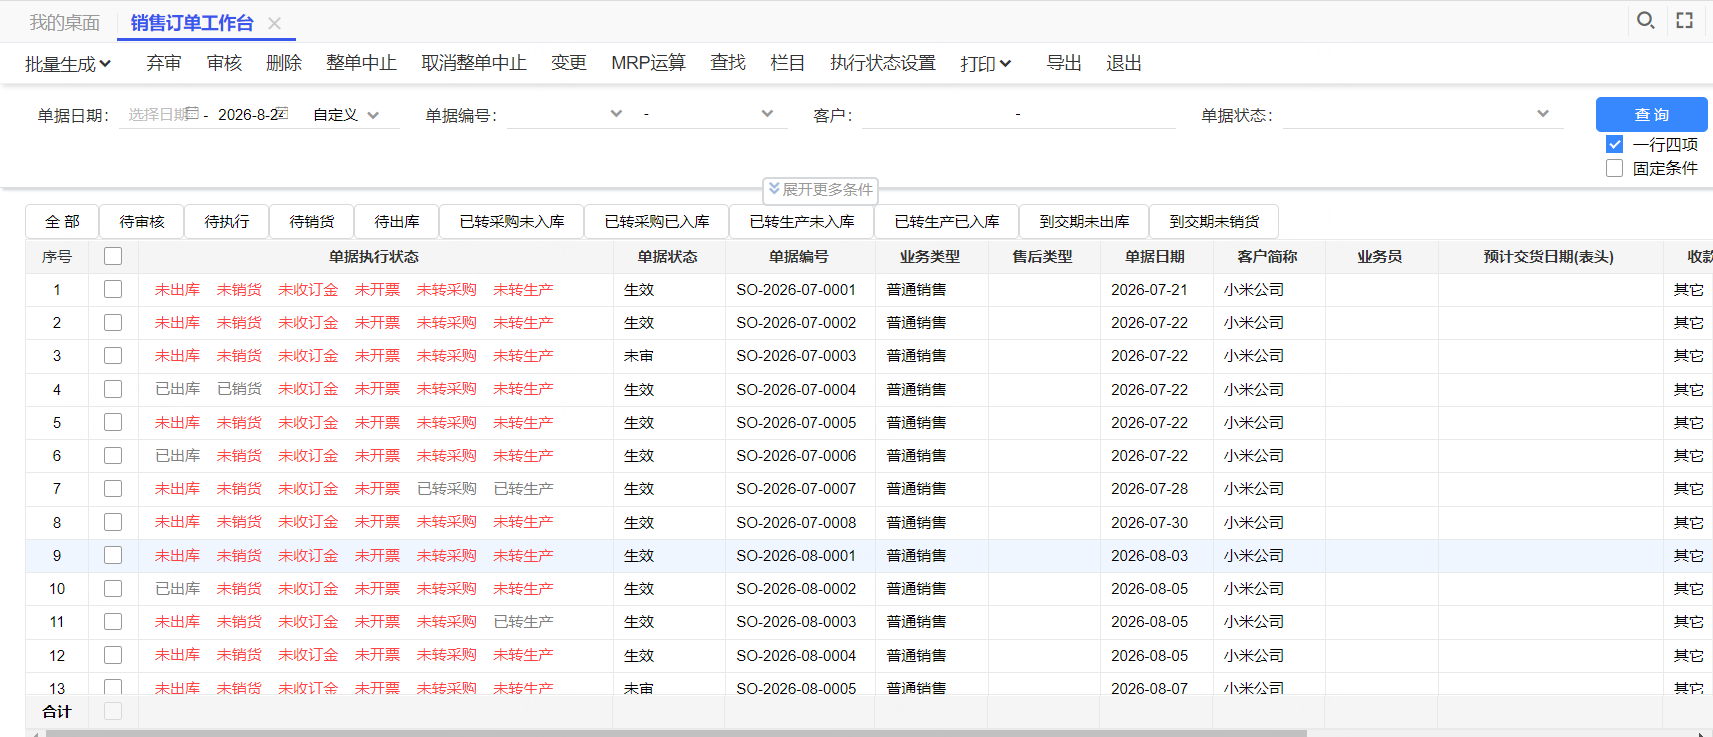1713x737 pixels.
Task: Select the 已转采购已入库 tab
Action: (x=657, y=221)
